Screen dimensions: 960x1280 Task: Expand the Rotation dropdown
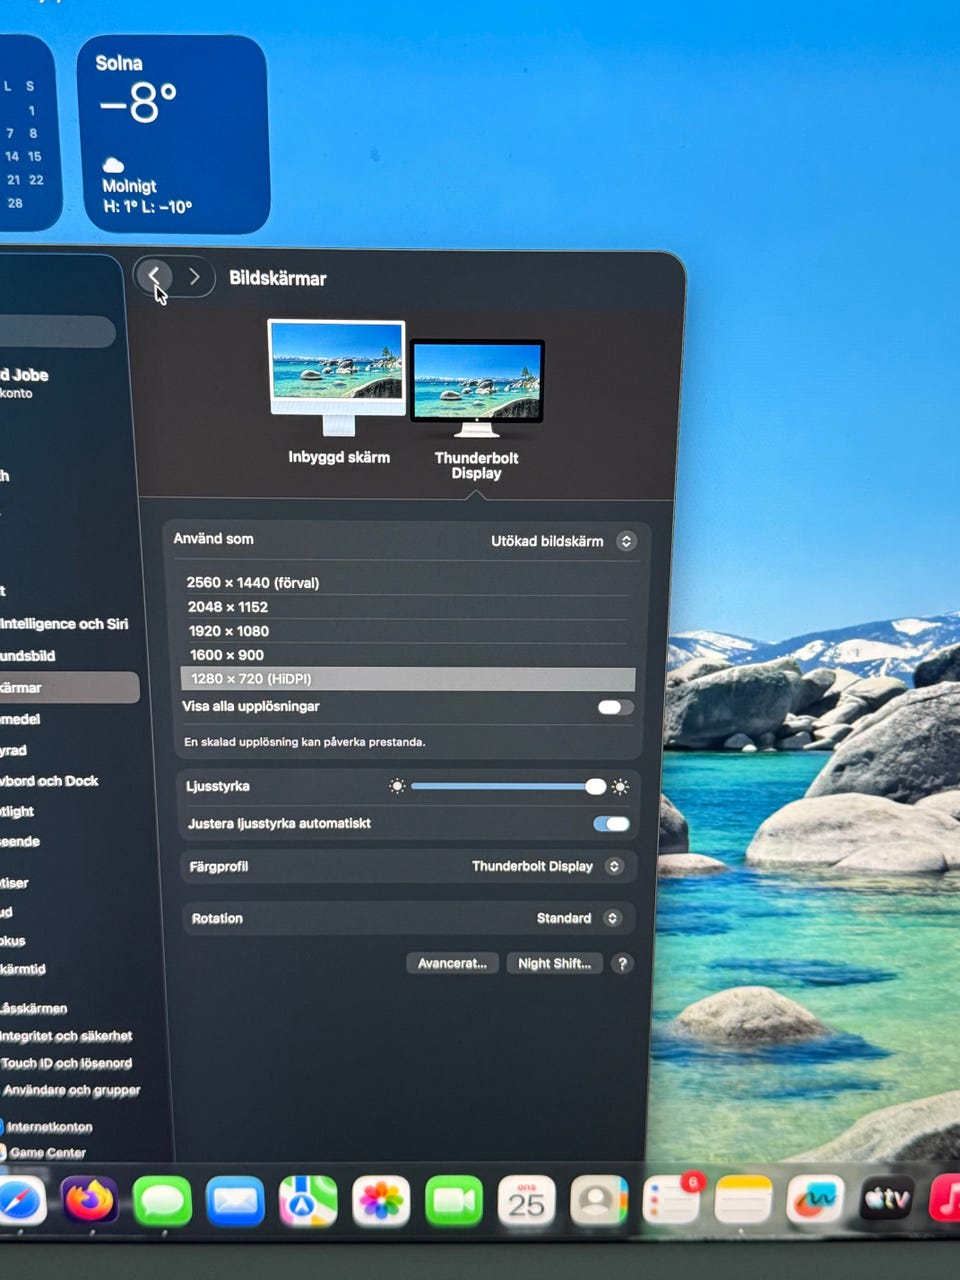pos(612,918)
